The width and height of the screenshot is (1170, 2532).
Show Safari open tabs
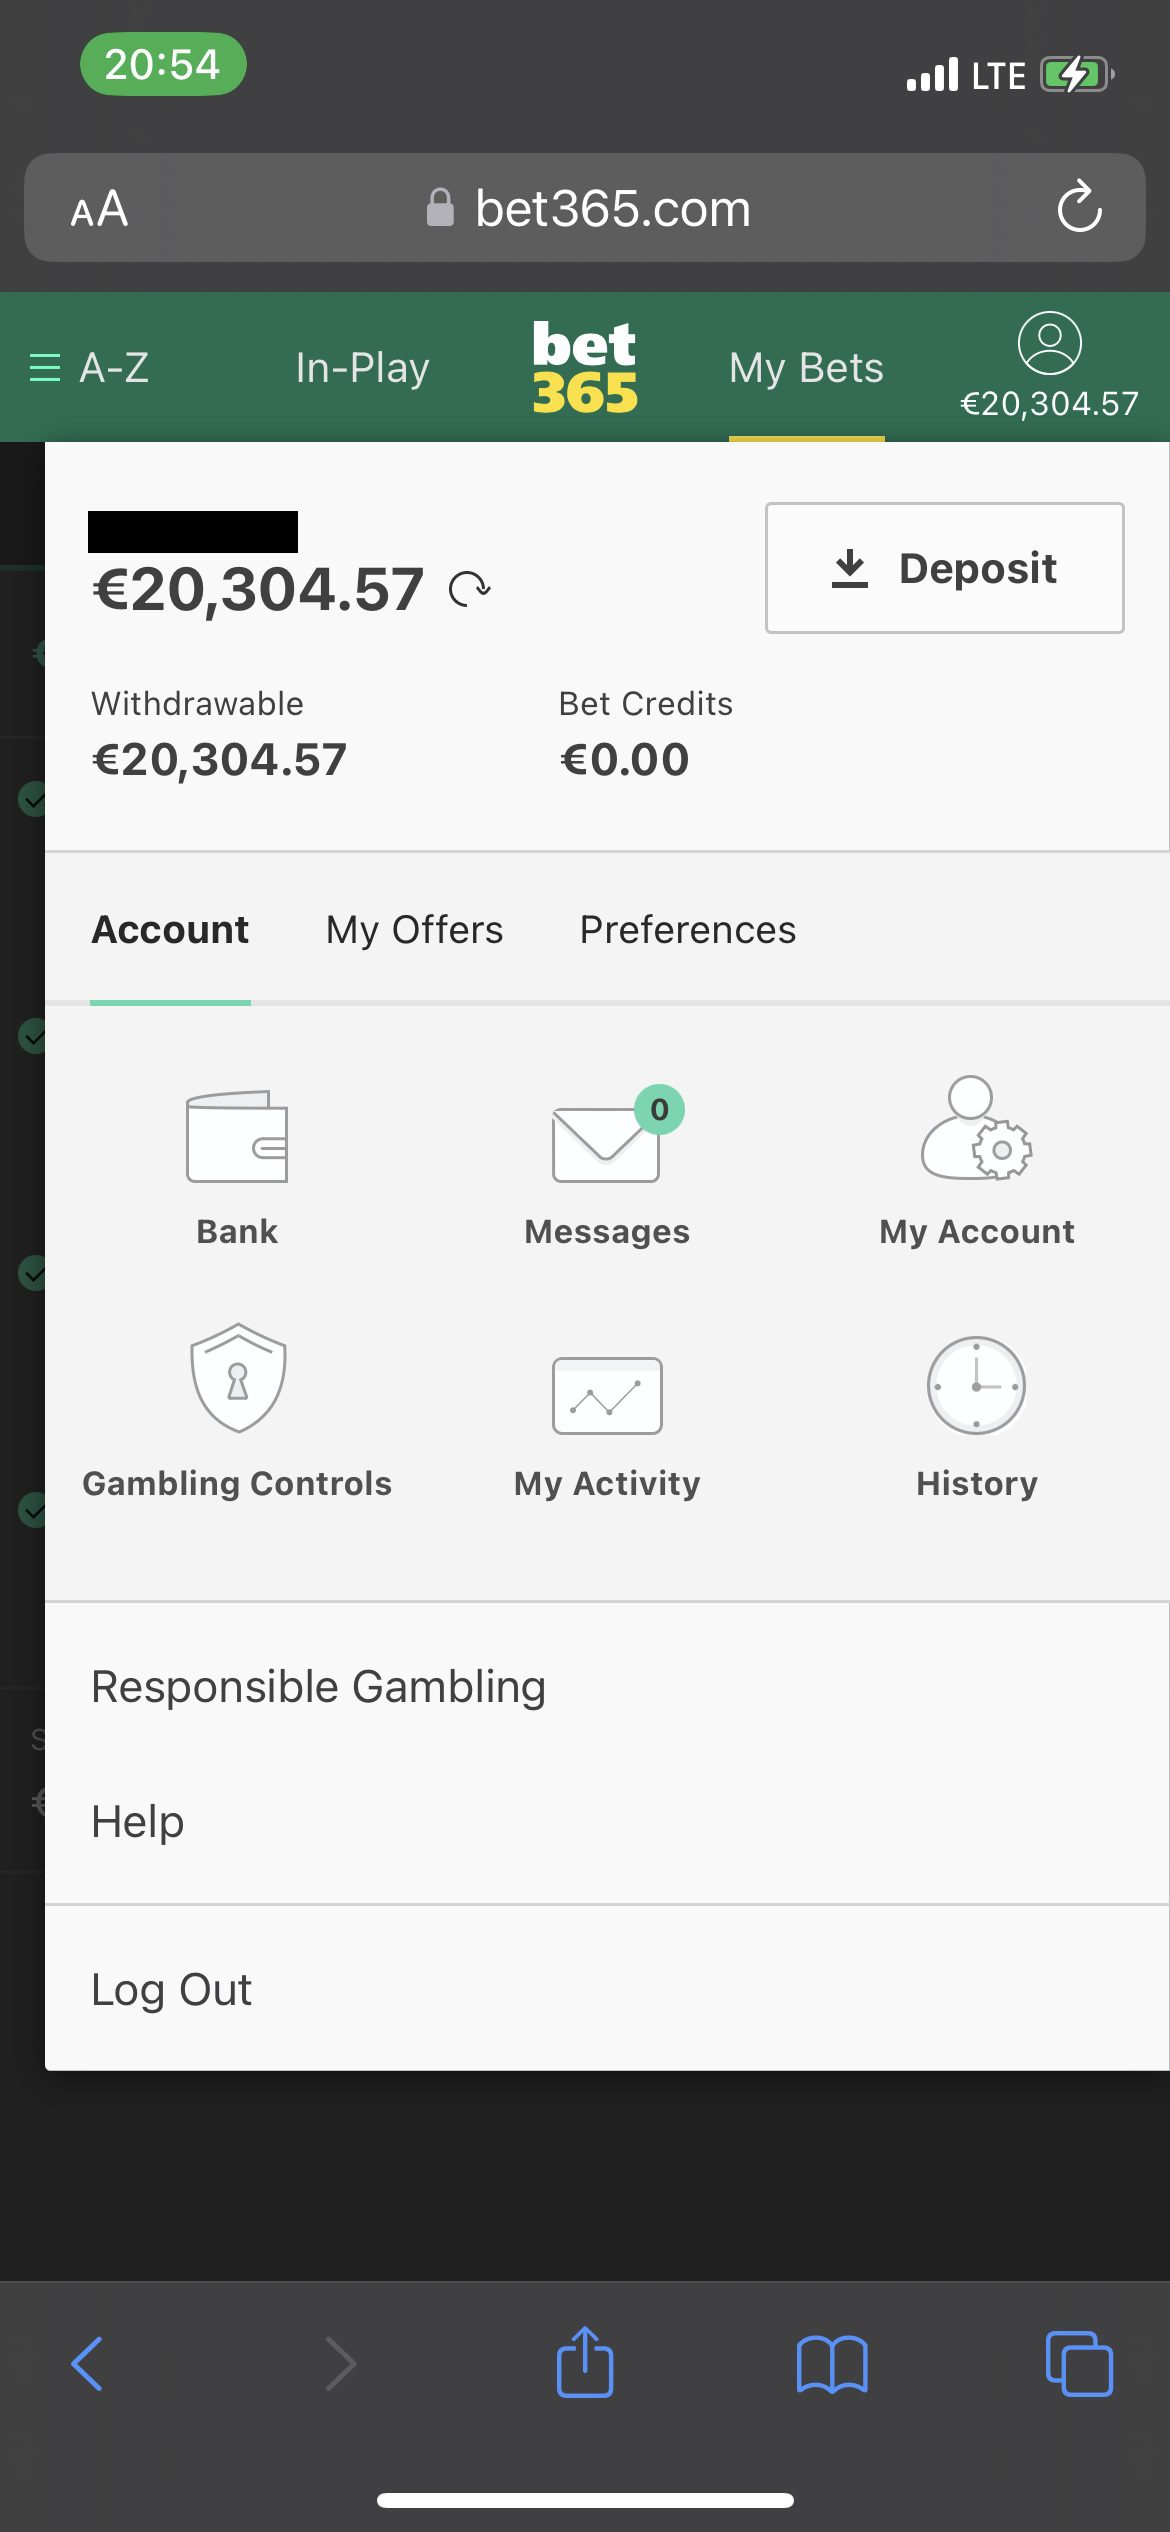click(1078, 2364)
